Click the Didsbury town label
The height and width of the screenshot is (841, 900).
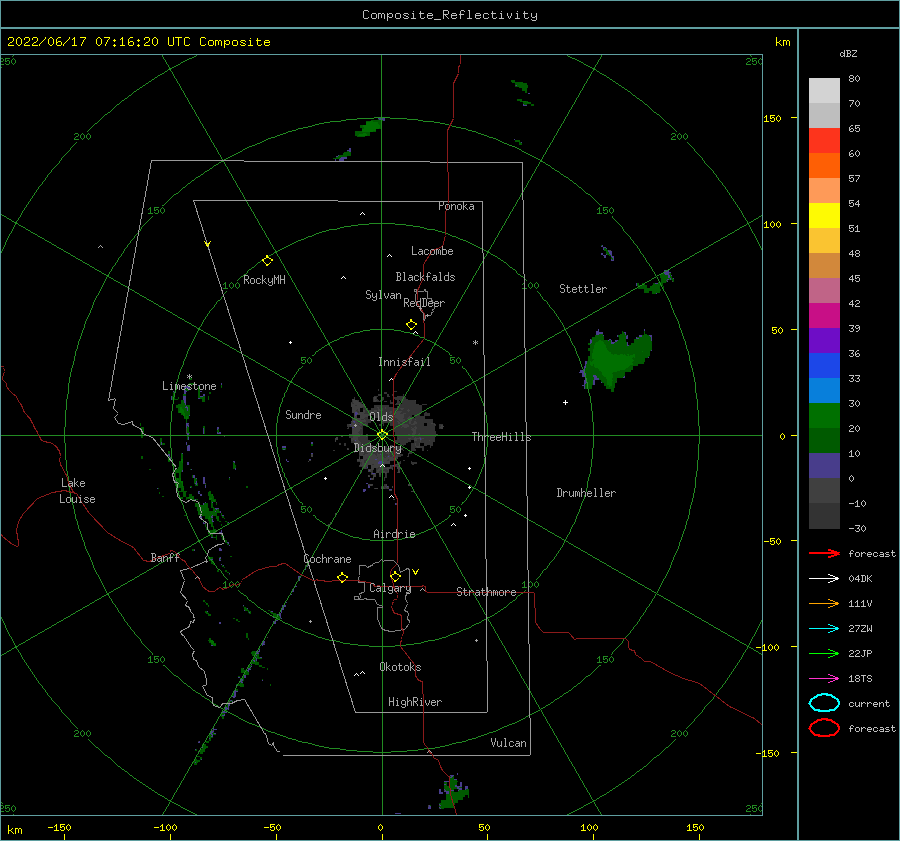(378, 448)
